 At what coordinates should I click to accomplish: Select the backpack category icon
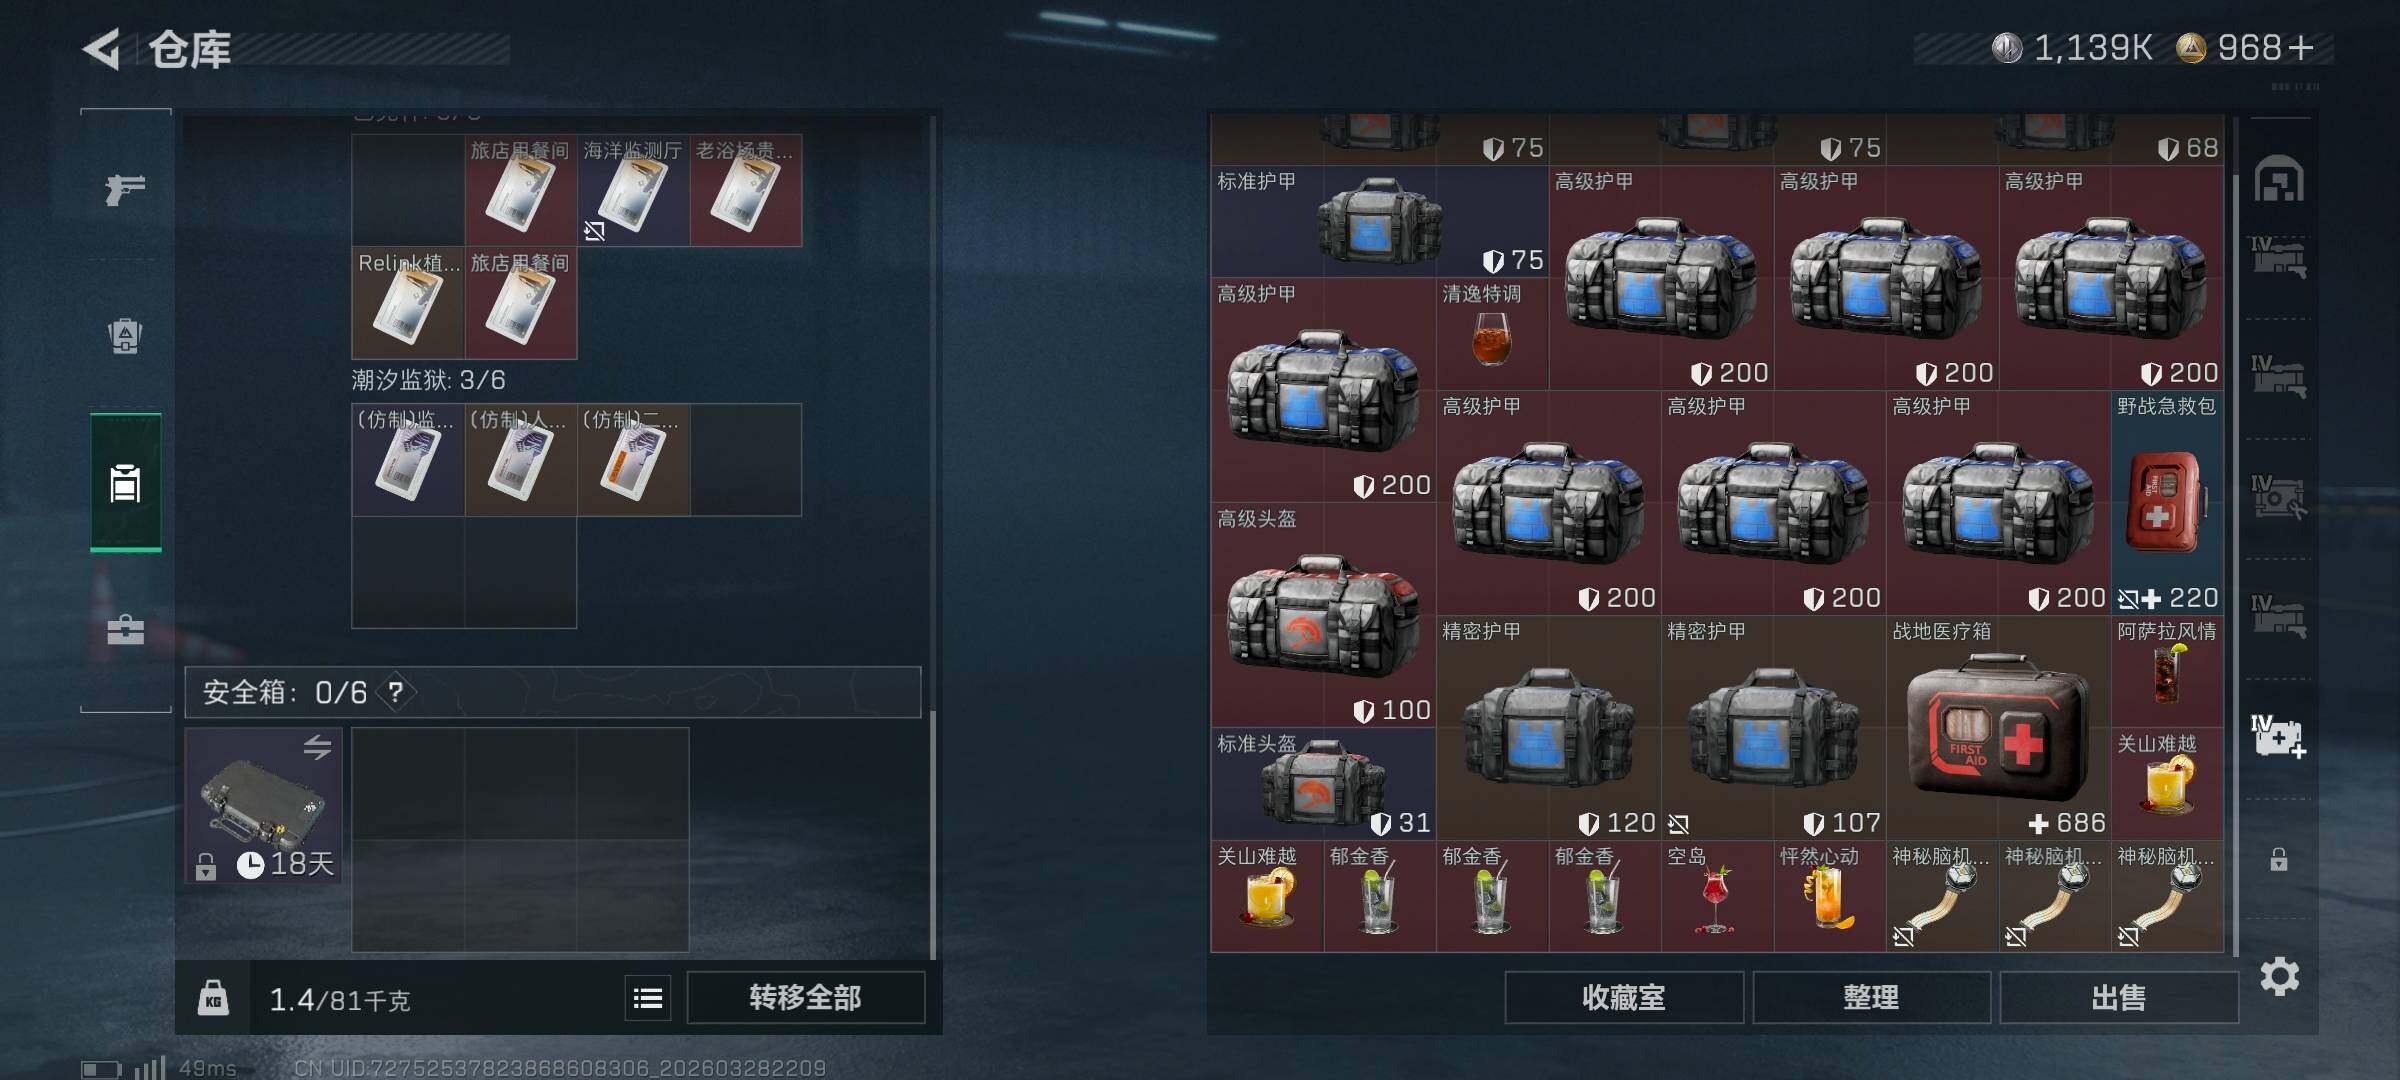click(x=125, y=336)
